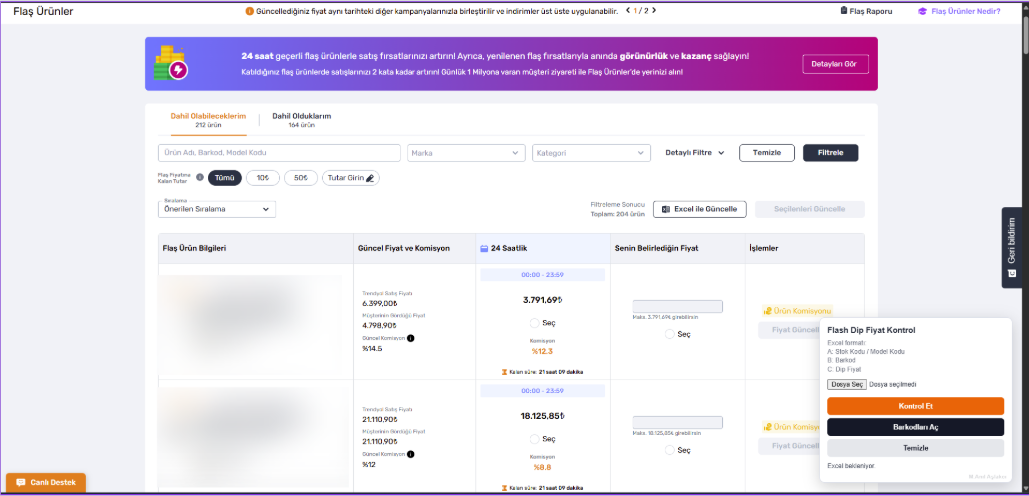The width and height of the screenshot is (1029, 496).
Task: Click the price input above Maks. 18.125,85₺
Action: coord(677,423)
